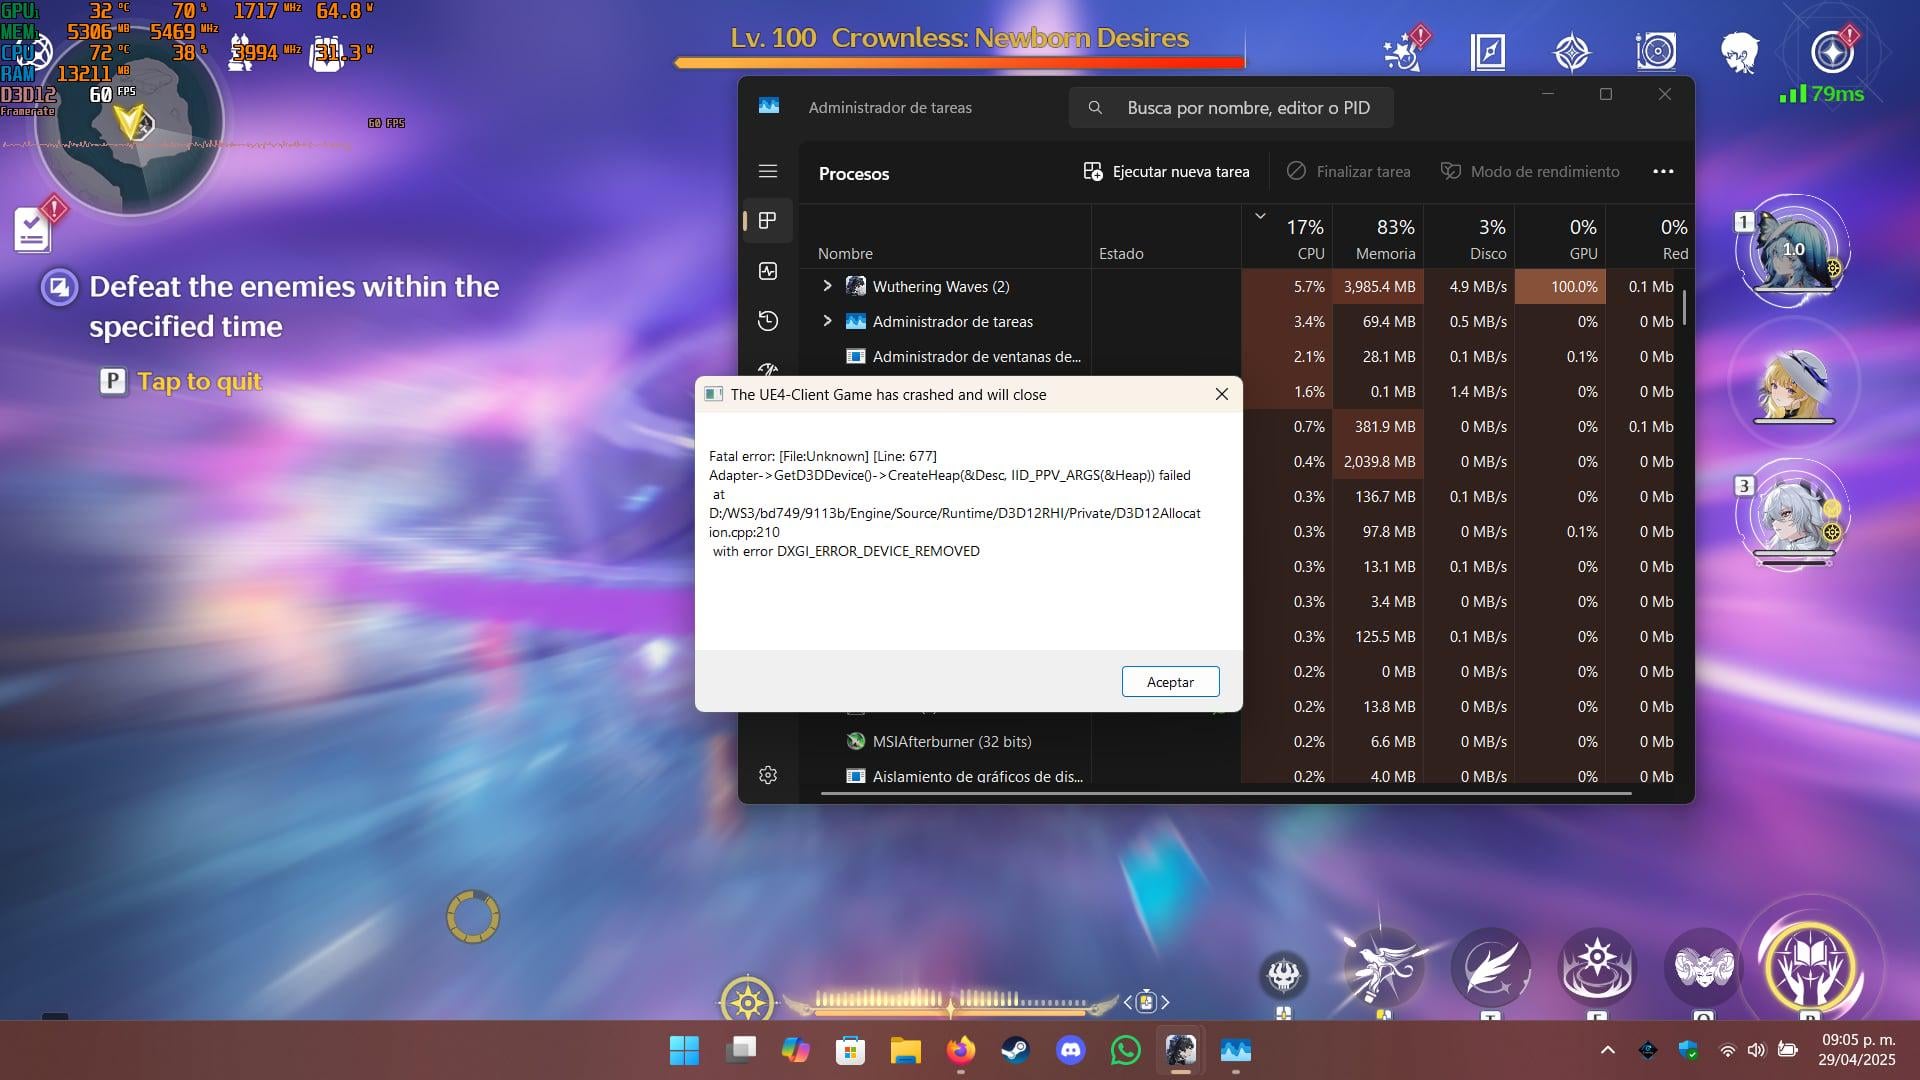The height and width of the screenshot is (1080, 1920).
Task: Click the golden wheel utility icon
Action: [x=747, y=1000]
